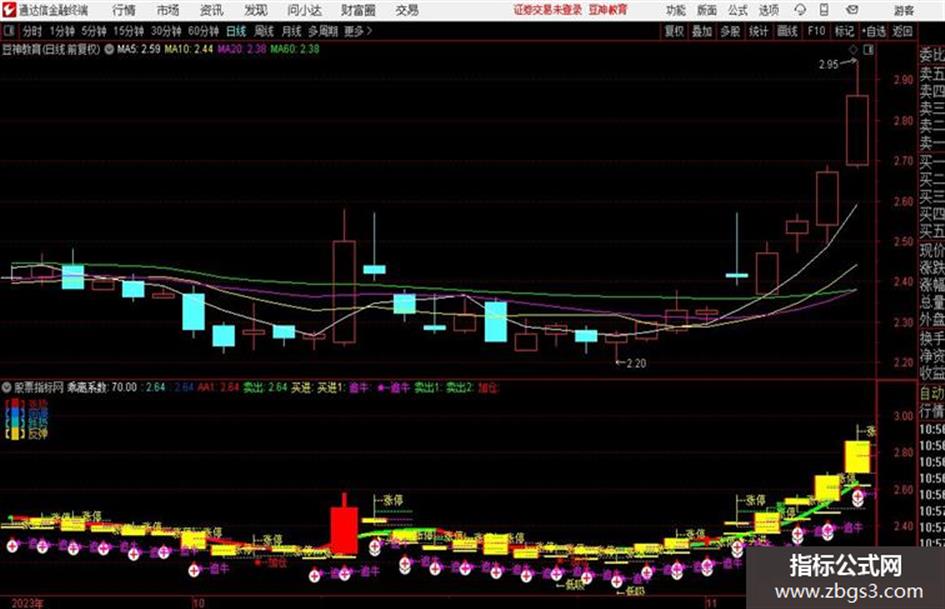Click the 证券交易未登录 status link
Image resolution: width=945 pixels, height=609 pixels.
tap(548, 10)
